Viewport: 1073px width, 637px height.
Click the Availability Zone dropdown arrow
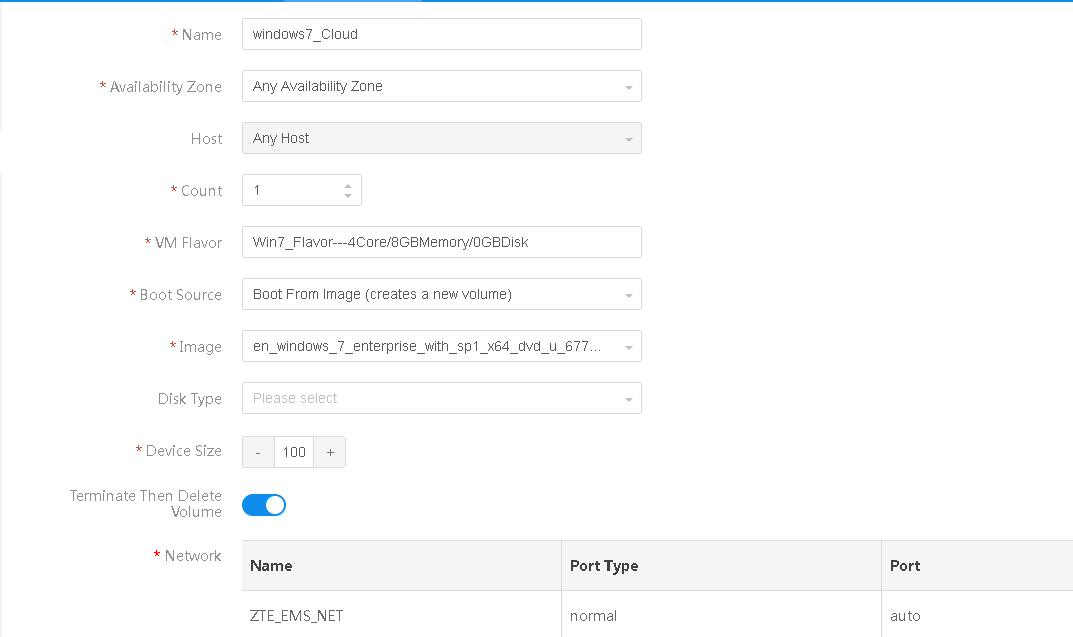[x=628, y=86]
